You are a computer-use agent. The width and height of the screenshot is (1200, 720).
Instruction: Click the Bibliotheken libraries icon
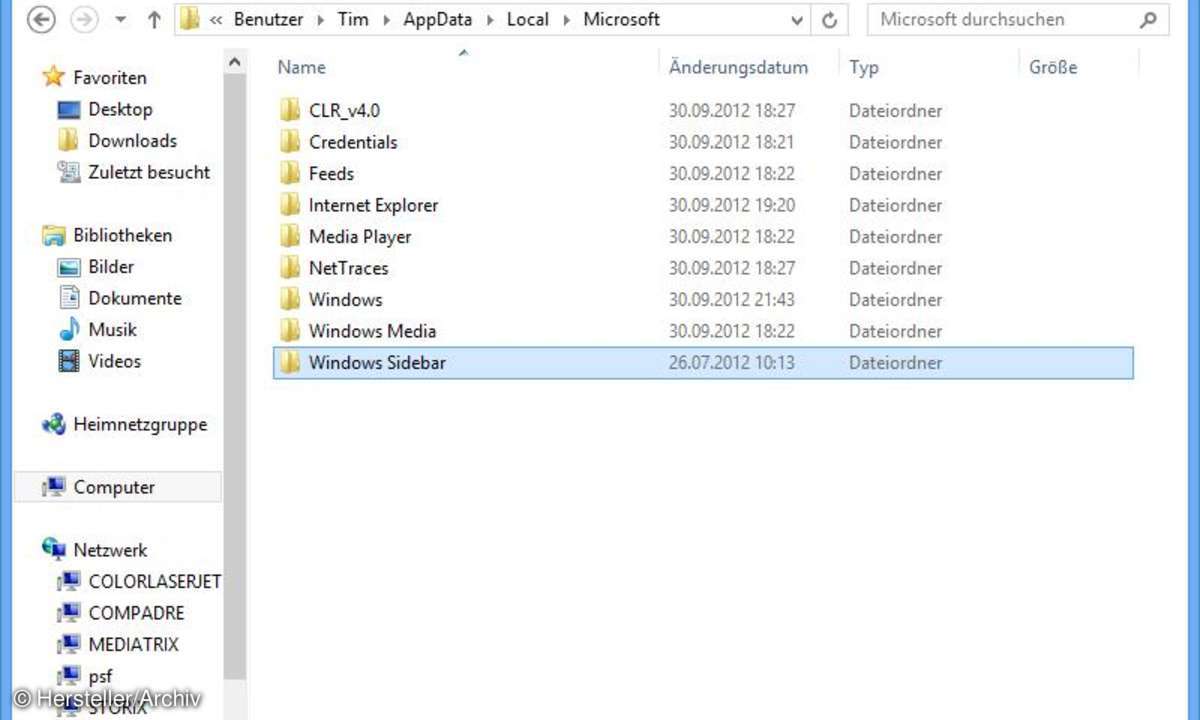(x=53, y=236)
